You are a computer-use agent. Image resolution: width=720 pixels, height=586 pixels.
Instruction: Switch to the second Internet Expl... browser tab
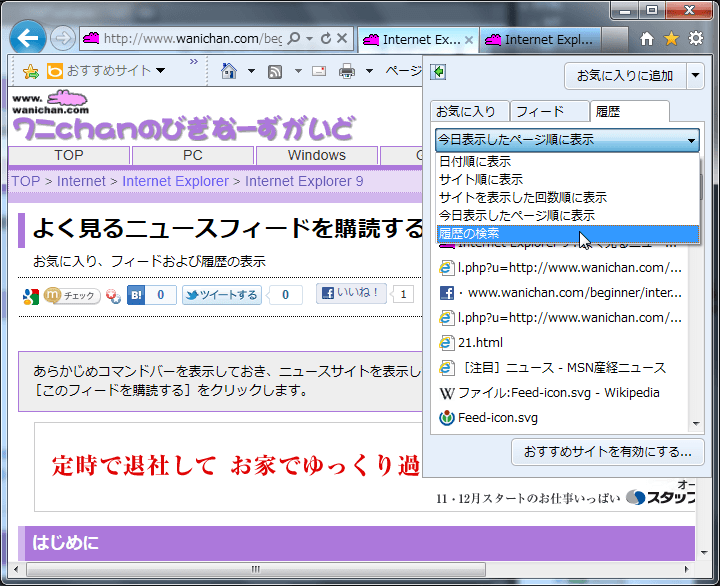(x=540, y=40)
